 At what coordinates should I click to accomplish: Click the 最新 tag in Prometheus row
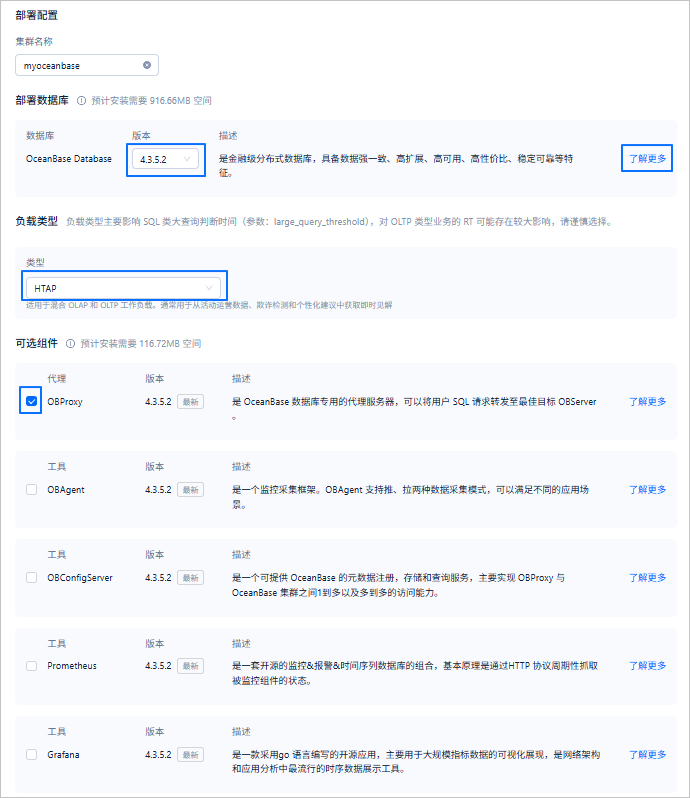pos(190,666)
